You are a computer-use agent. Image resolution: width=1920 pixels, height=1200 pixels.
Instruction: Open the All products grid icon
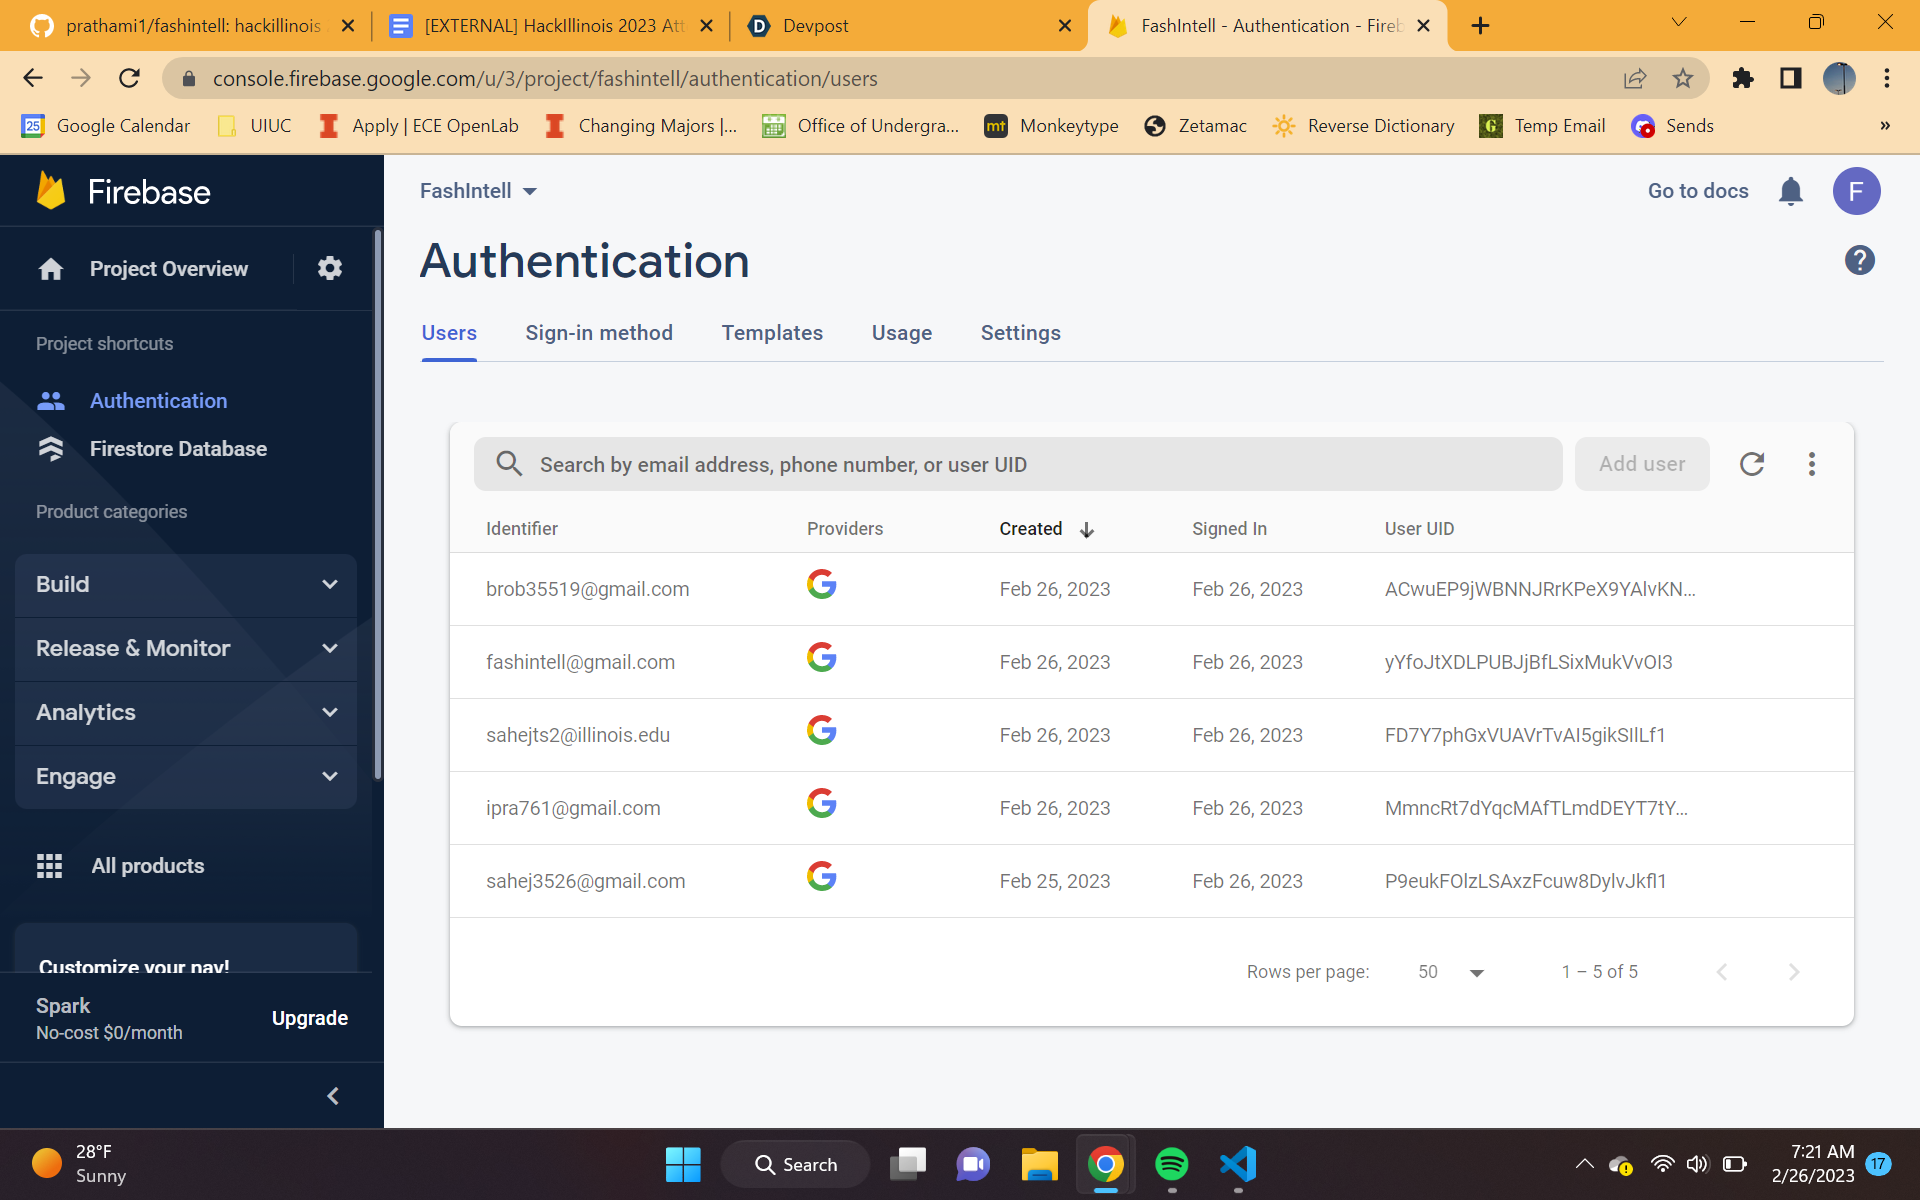click(x=49, y=866)
